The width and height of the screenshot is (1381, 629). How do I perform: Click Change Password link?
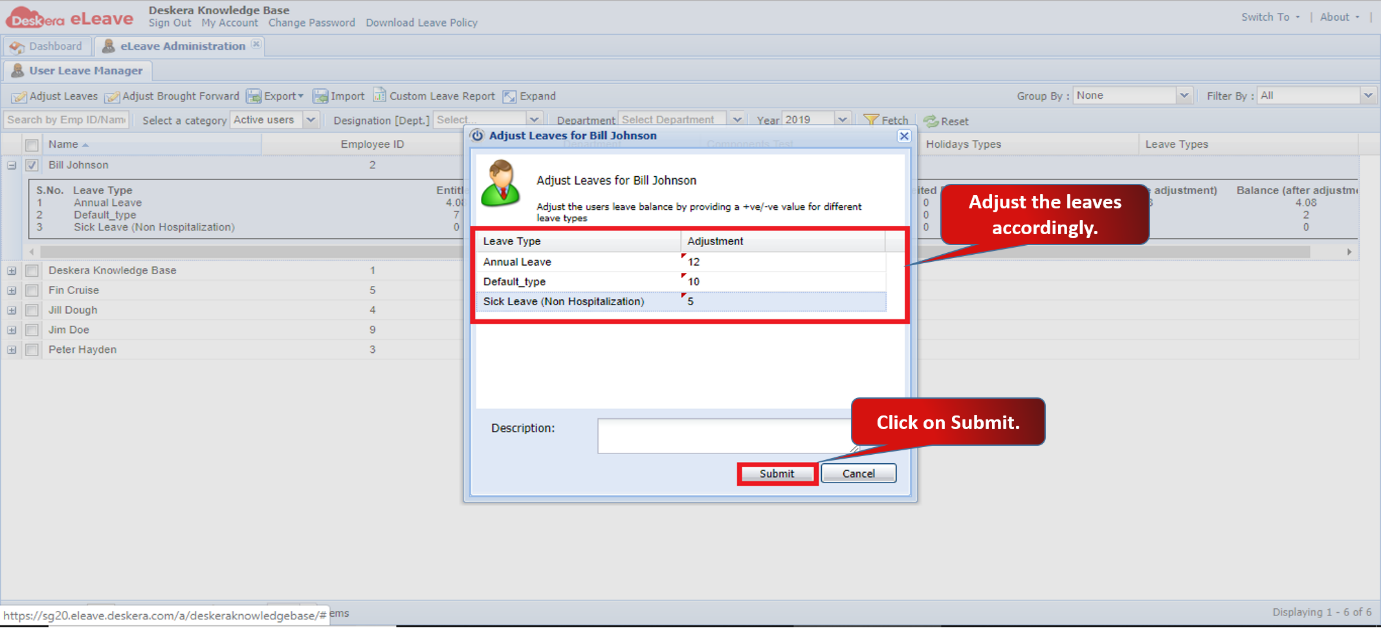tap(312, 23)
